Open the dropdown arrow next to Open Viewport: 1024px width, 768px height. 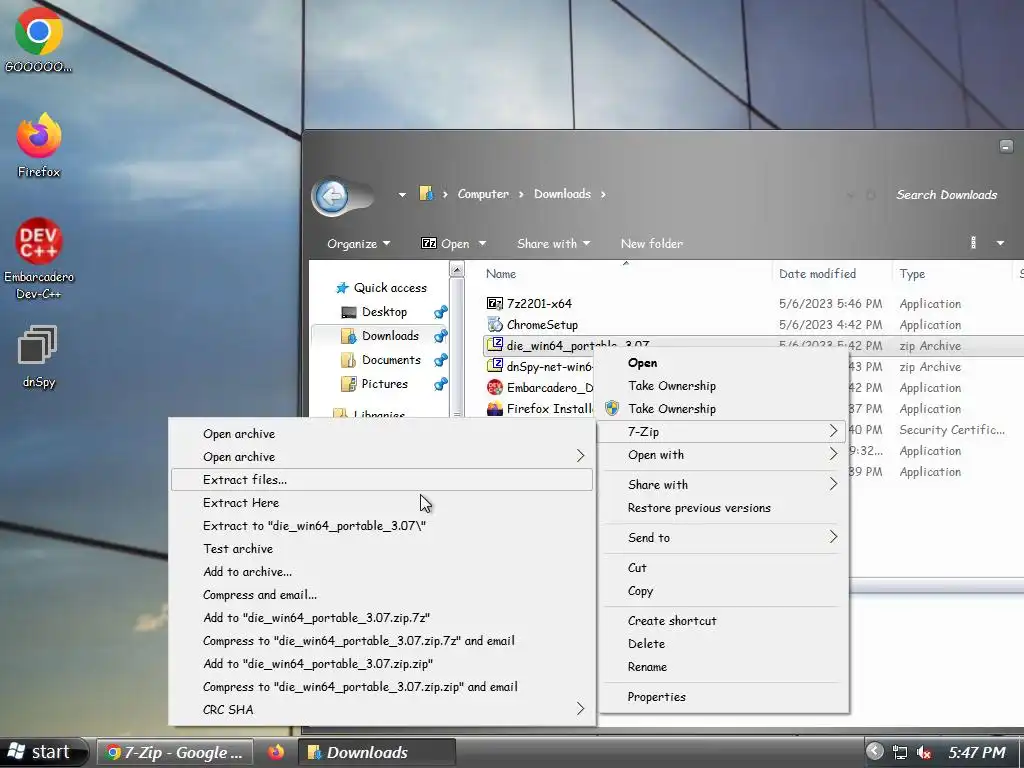pos(483,244)
